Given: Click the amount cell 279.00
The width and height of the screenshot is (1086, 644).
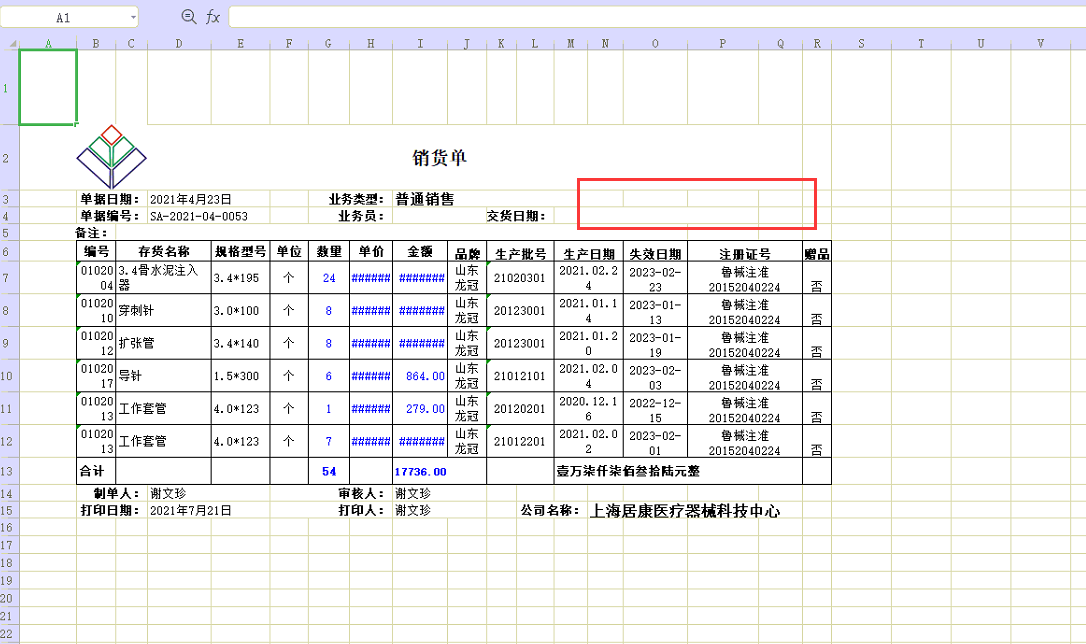Looking at the screenshot, I should (x=420, y=409).
